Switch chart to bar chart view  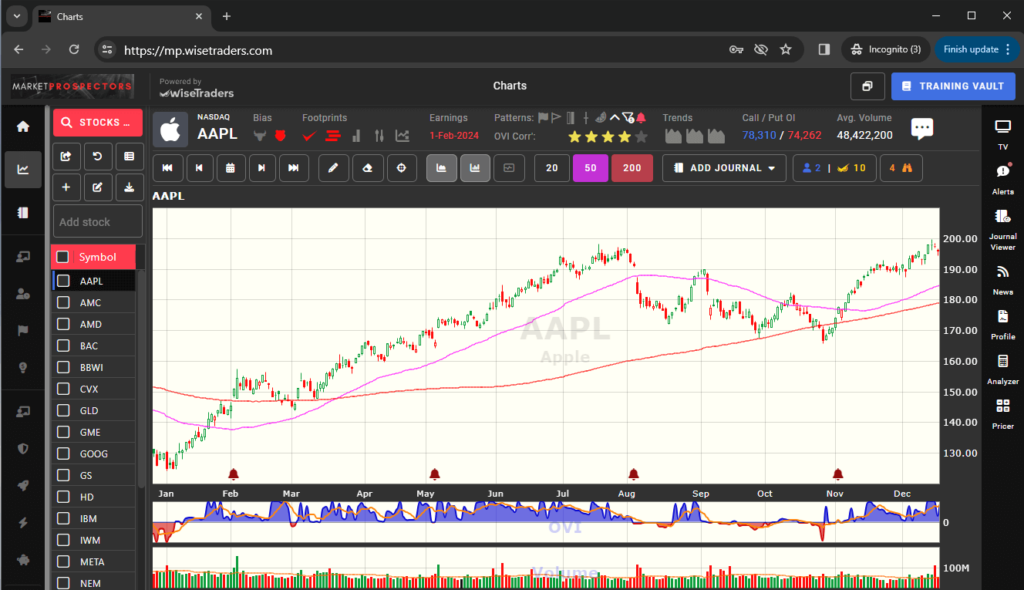coord(475,168)
